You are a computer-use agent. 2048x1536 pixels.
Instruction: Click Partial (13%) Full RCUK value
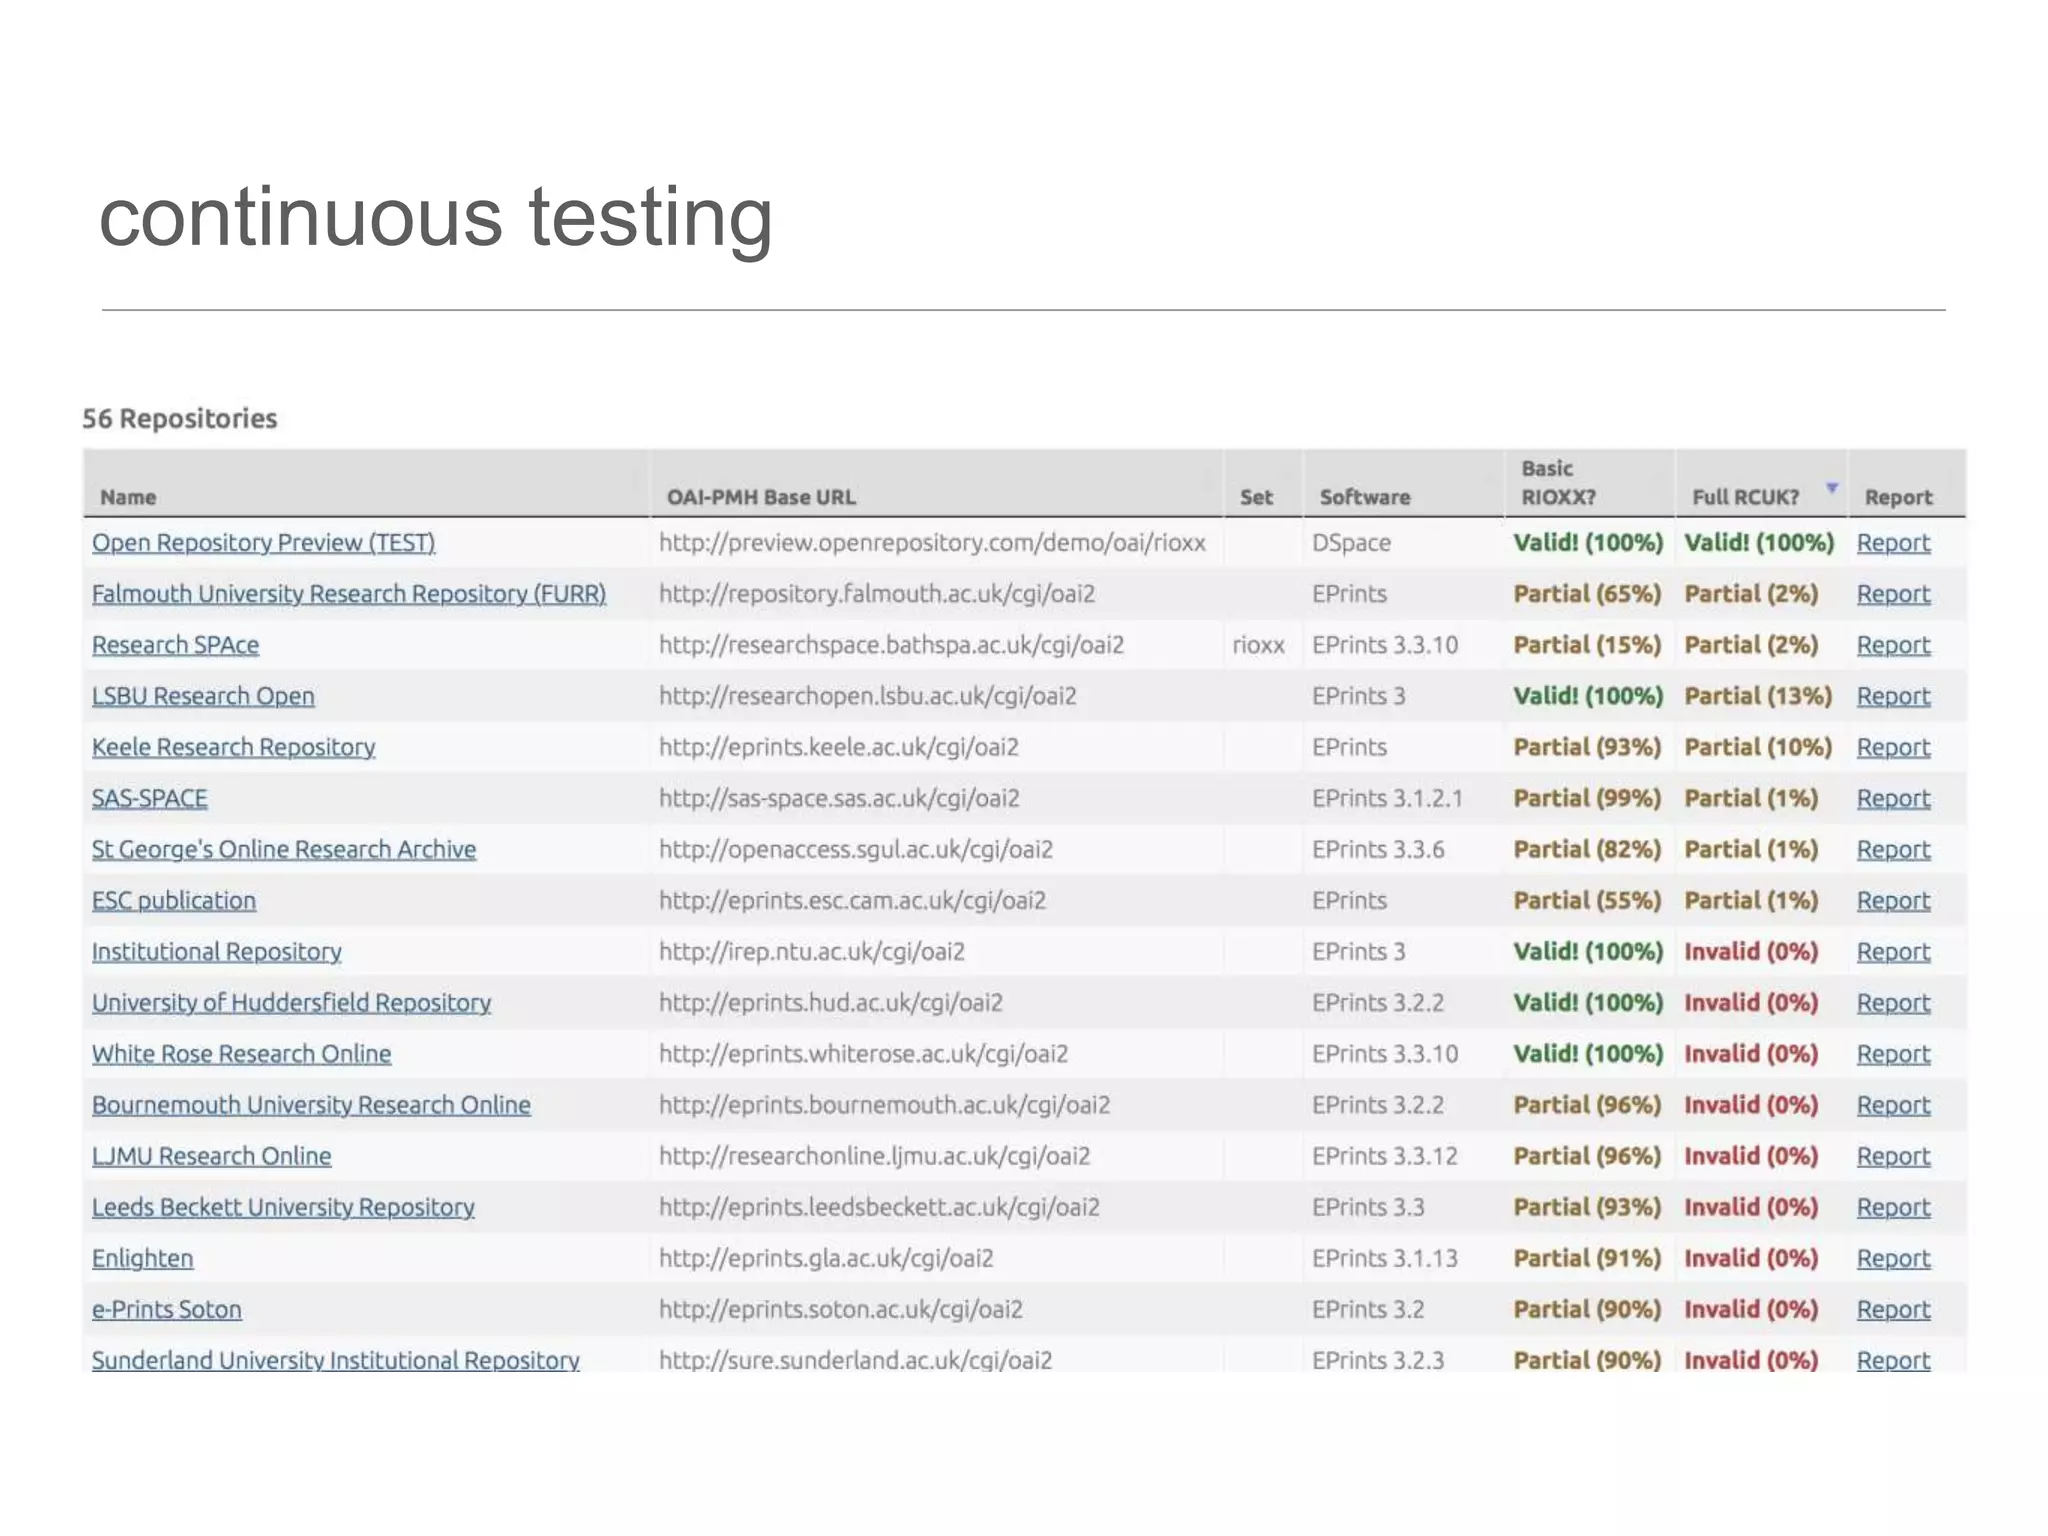pos(1758,696)
